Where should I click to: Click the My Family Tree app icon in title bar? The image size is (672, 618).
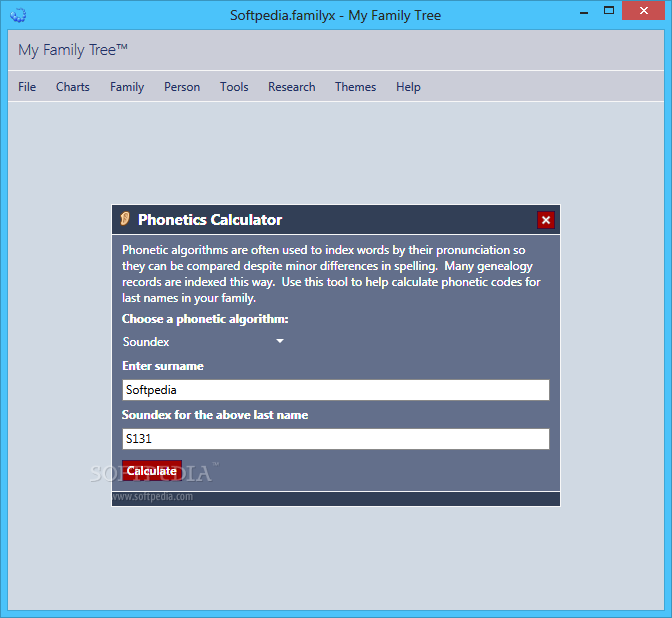click(x=18, y=15)
